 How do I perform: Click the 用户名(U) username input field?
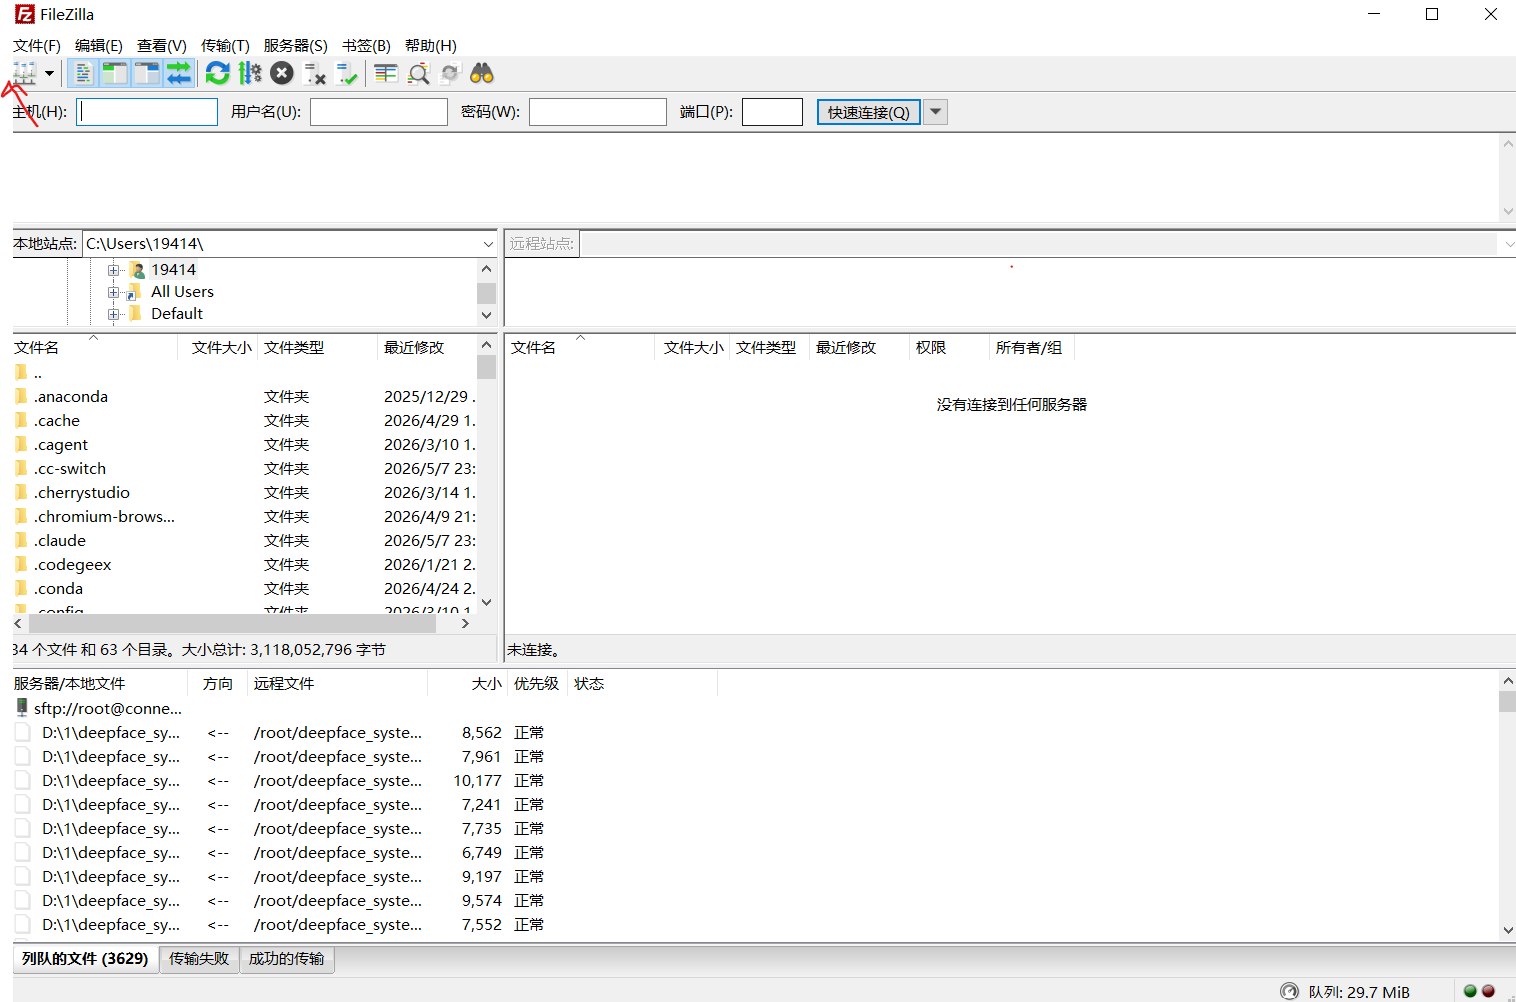click(379, 112)
